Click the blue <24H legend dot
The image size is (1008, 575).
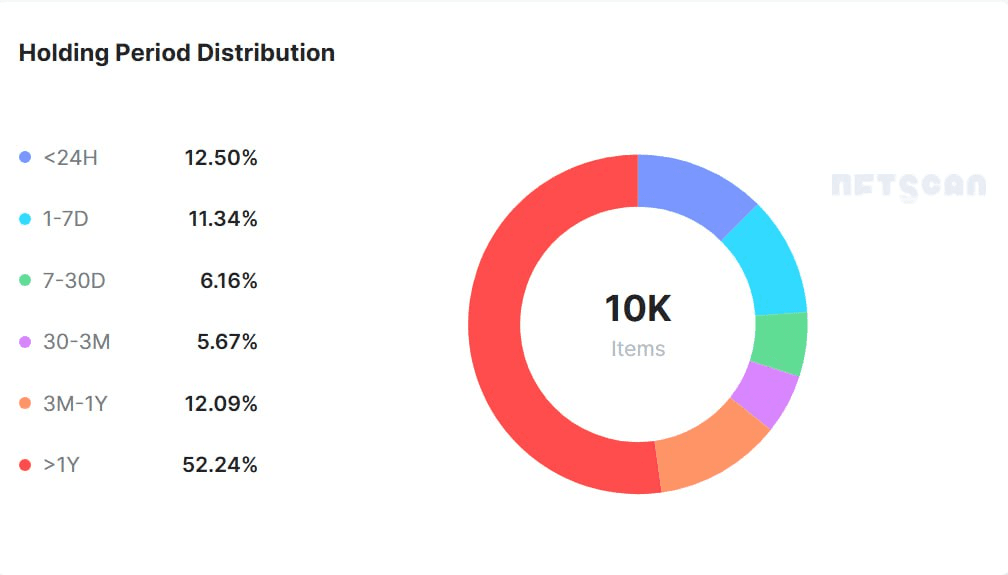(25, 157)
